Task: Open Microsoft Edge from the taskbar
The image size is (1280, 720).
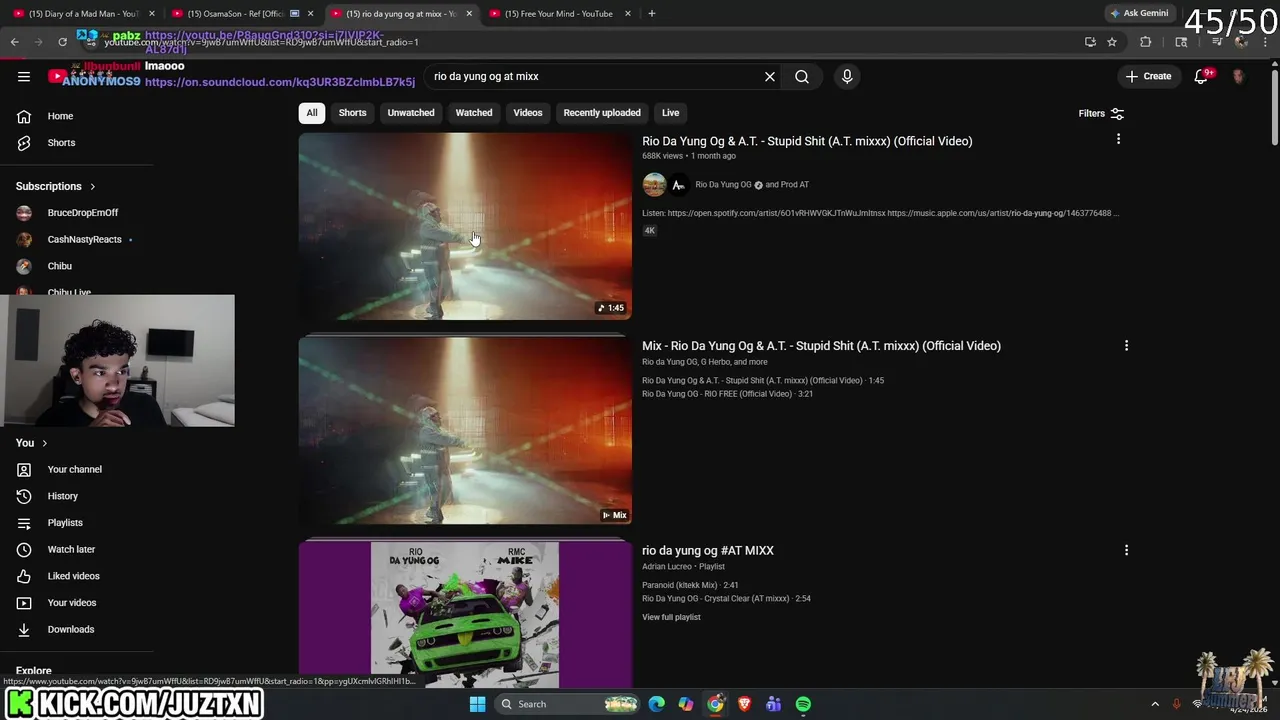Action: tap(656, 704)
